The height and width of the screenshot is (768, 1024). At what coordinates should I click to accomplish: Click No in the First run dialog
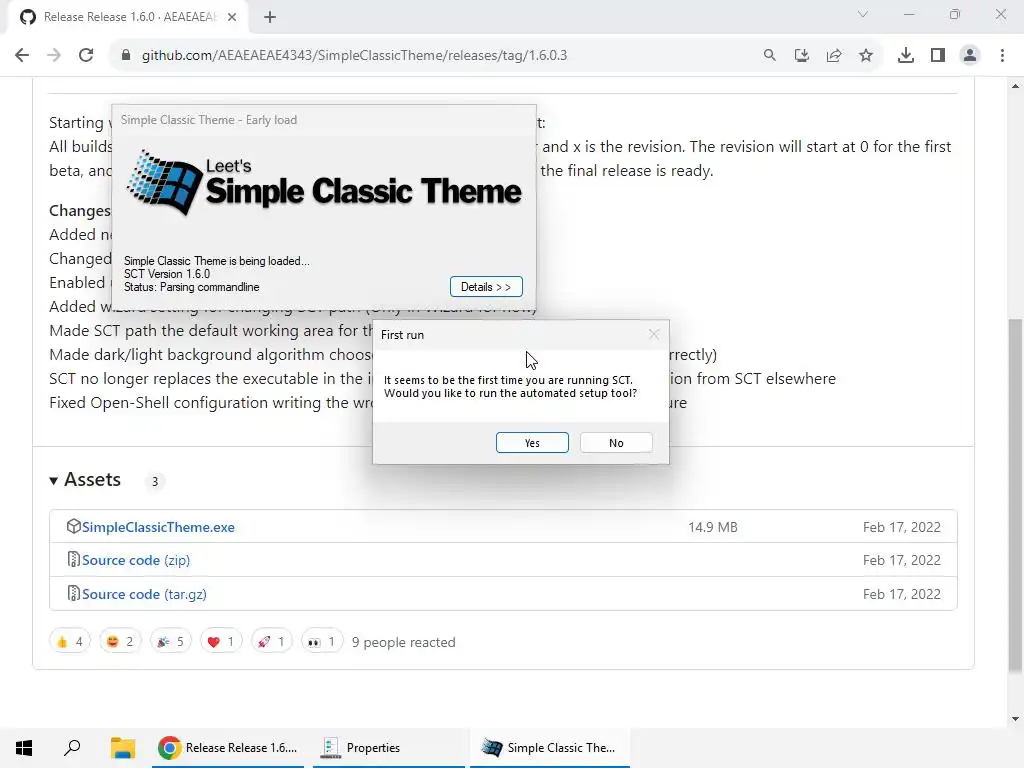click(x=616, y=443)
